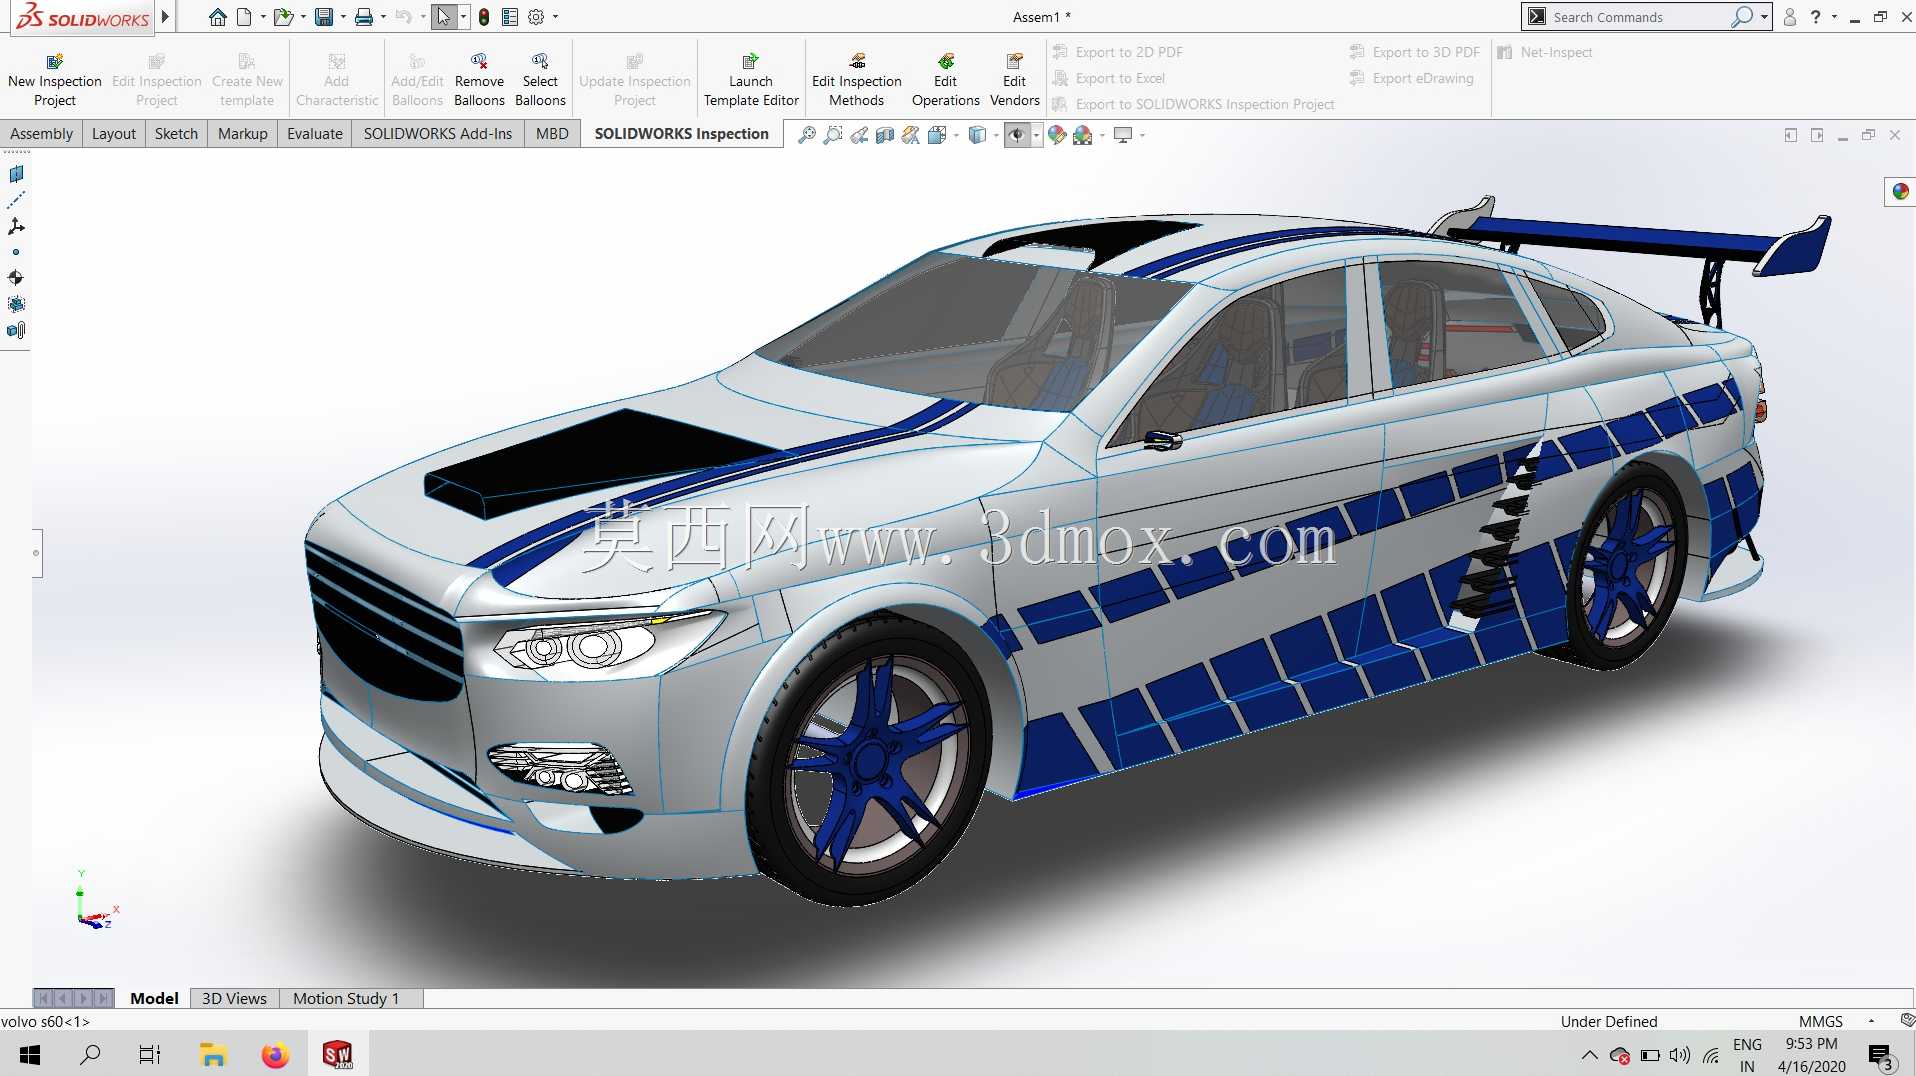
Task: Print with the printer icon
Action: 364,17
